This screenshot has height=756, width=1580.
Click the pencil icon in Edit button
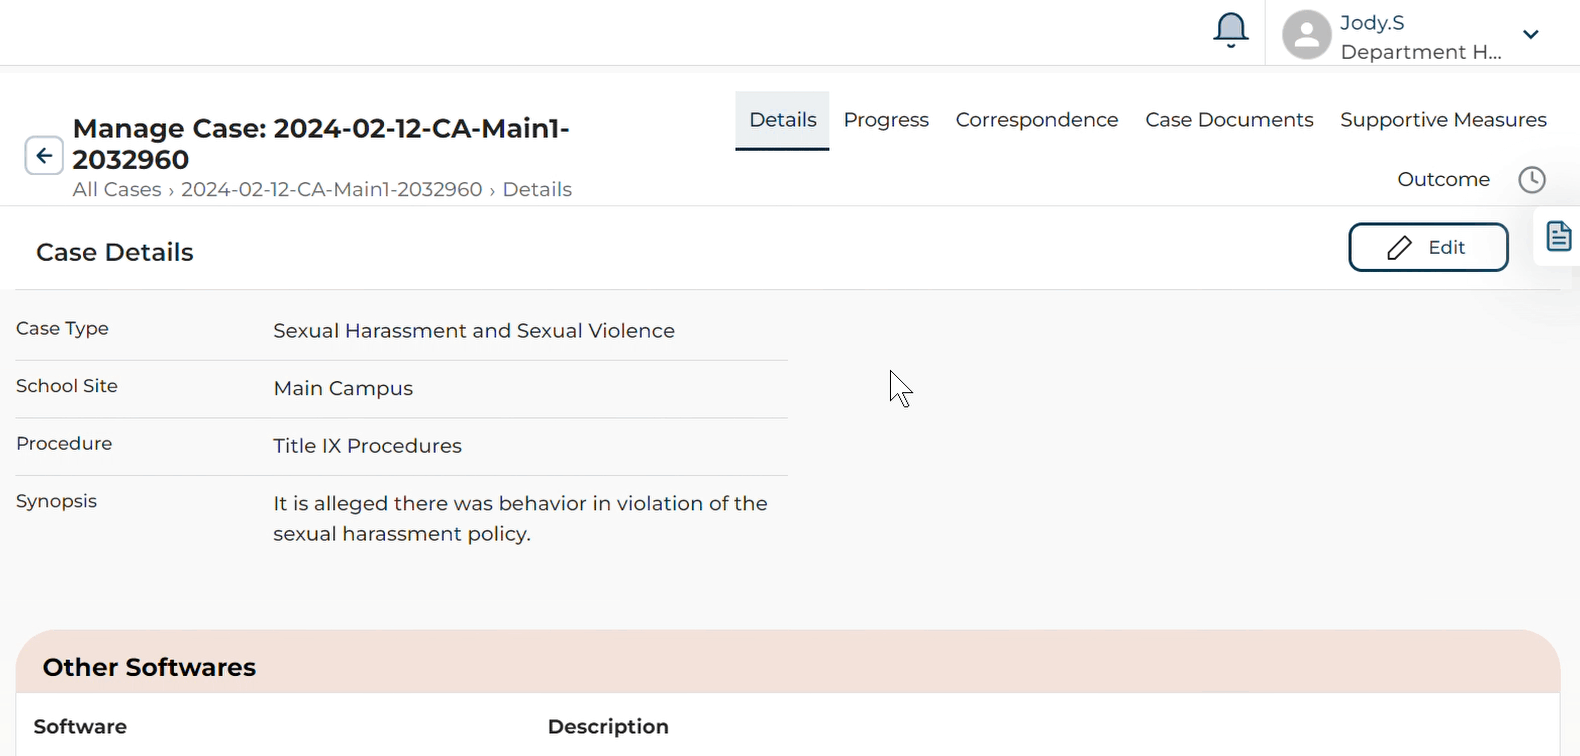[x=1399, y=248]
